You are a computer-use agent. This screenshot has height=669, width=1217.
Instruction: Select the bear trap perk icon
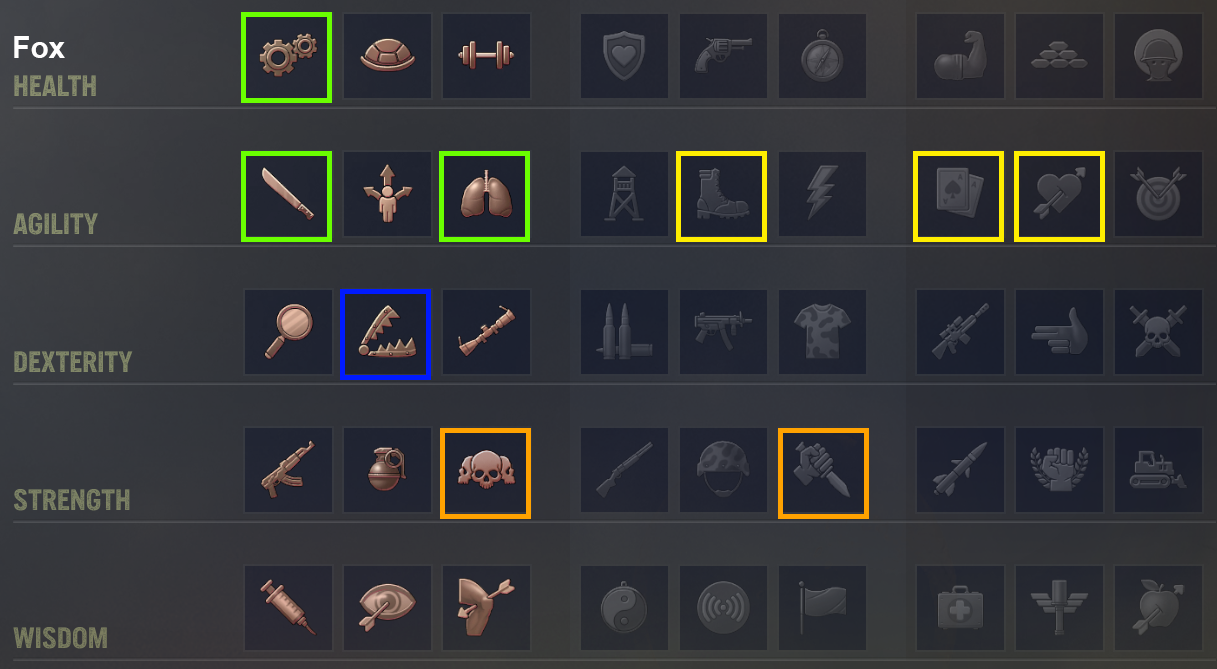coord(386,334)
